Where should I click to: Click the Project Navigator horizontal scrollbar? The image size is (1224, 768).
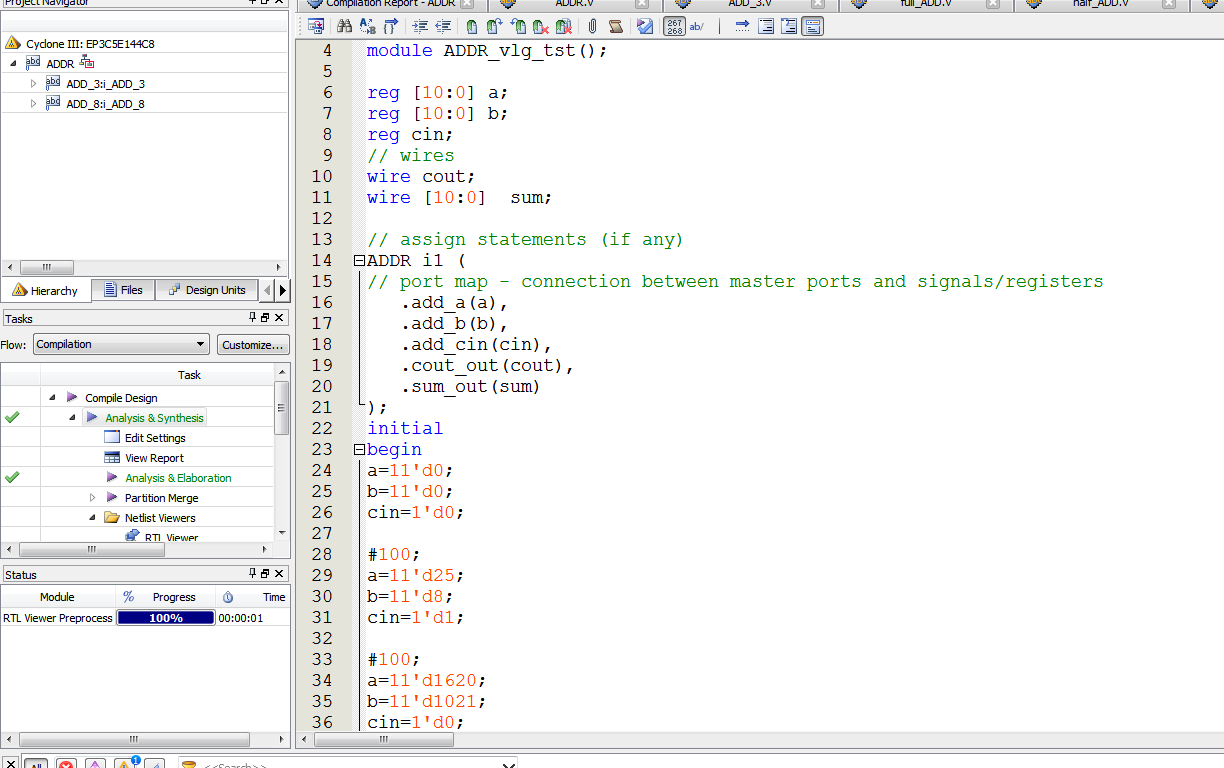145,268
